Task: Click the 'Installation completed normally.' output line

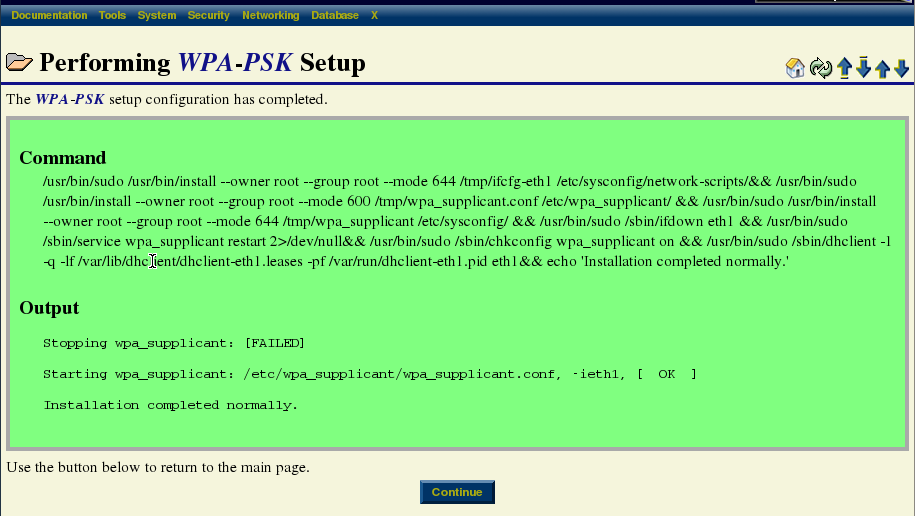Action: [x=171, y=405]
